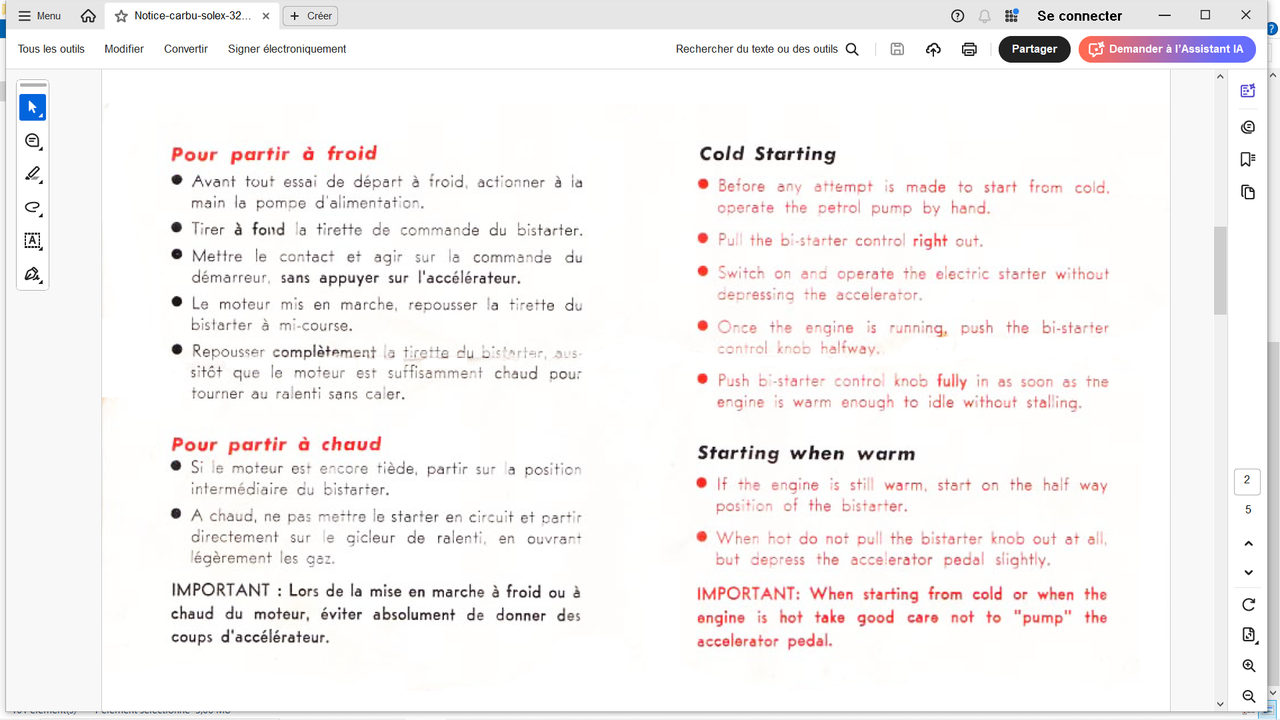Print the document with printer icon
Image resolution: width=1280 pixels, height=720 pixels.
[969, 49]
